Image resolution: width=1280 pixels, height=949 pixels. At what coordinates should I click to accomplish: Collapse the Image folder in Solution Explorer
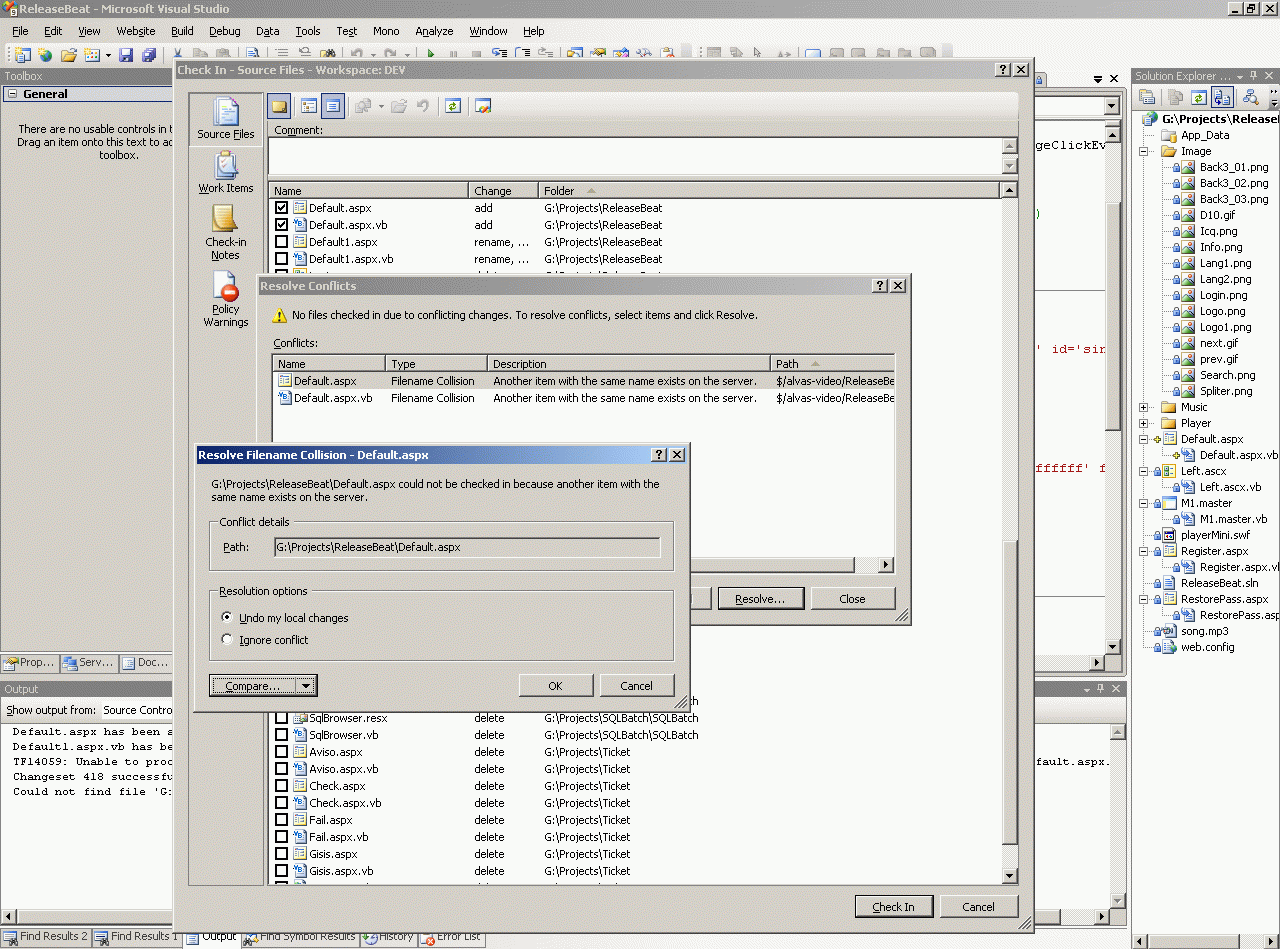[1144, 151]
